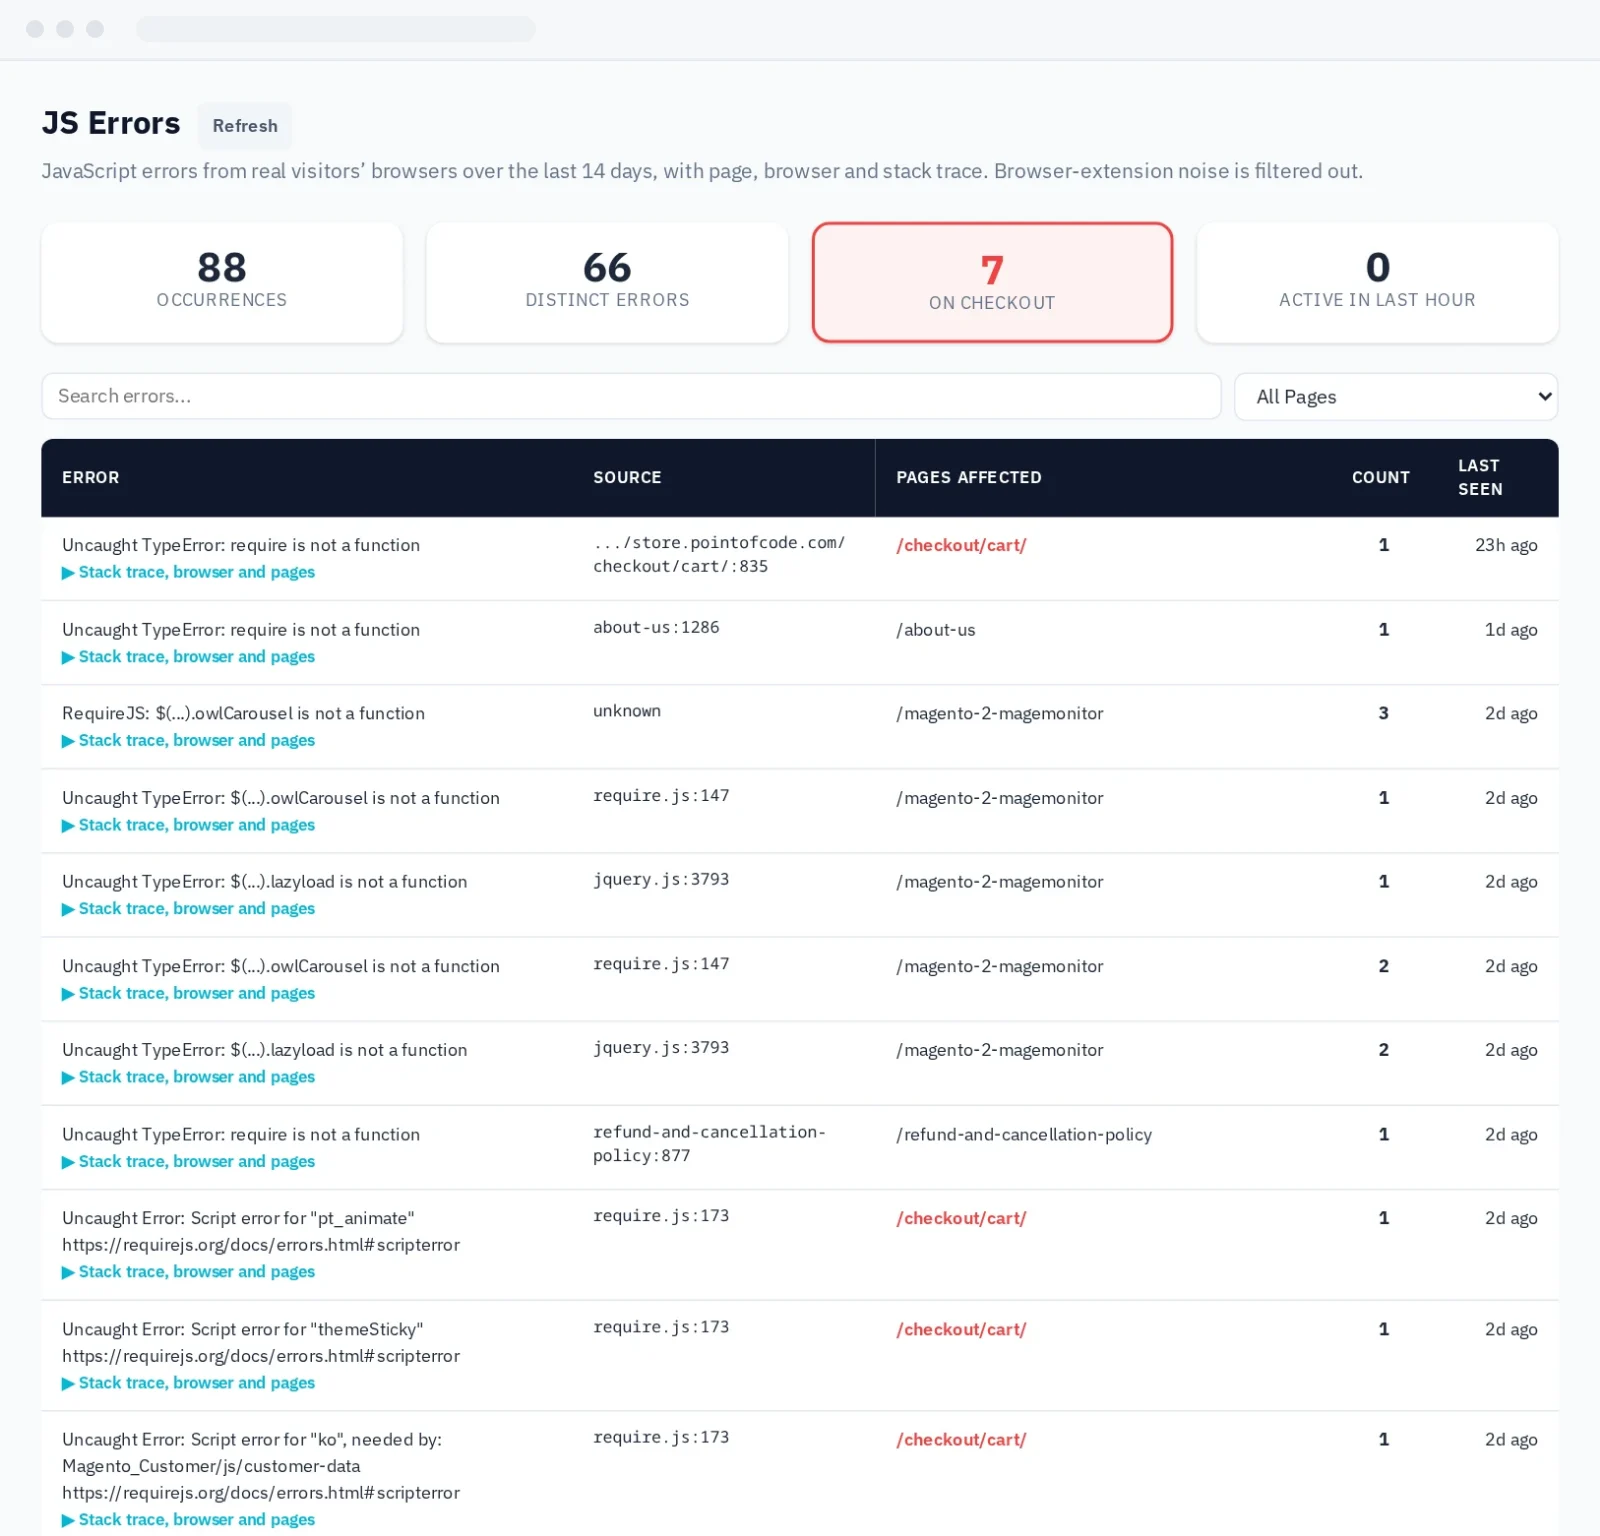Focus the Search errors input field
Screen dimensions: 1600x1536
630,396
